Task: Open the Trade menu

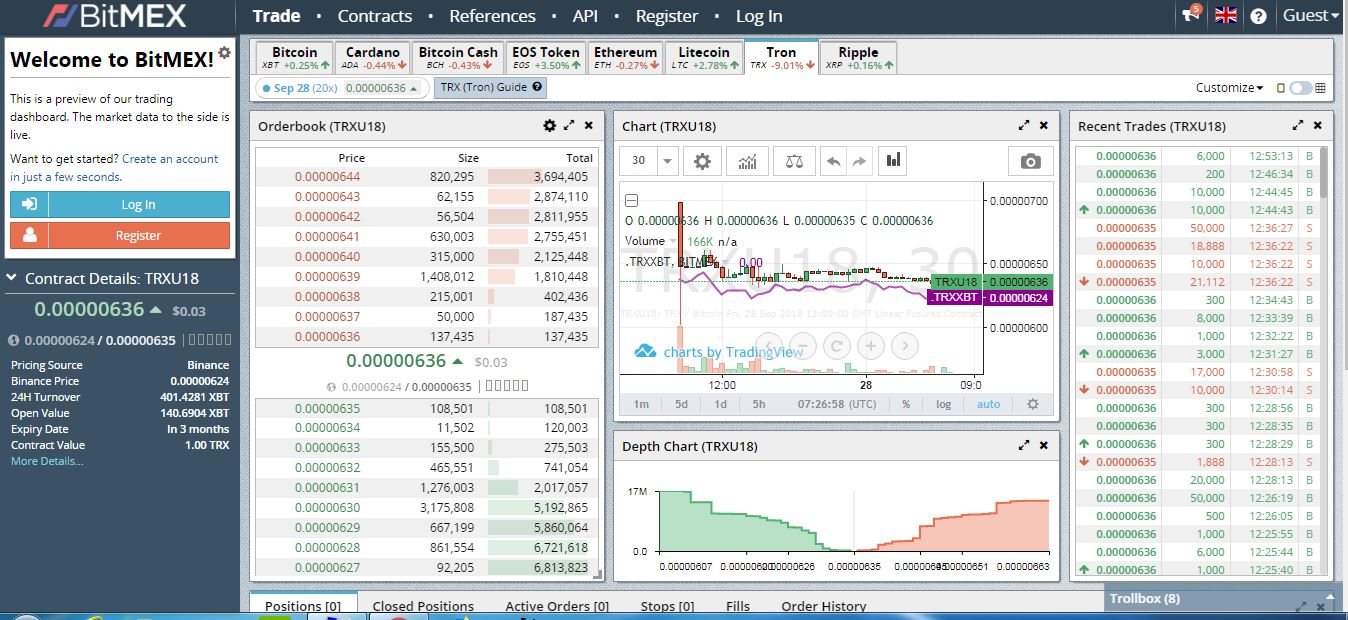Action: (x=276, y=16)
